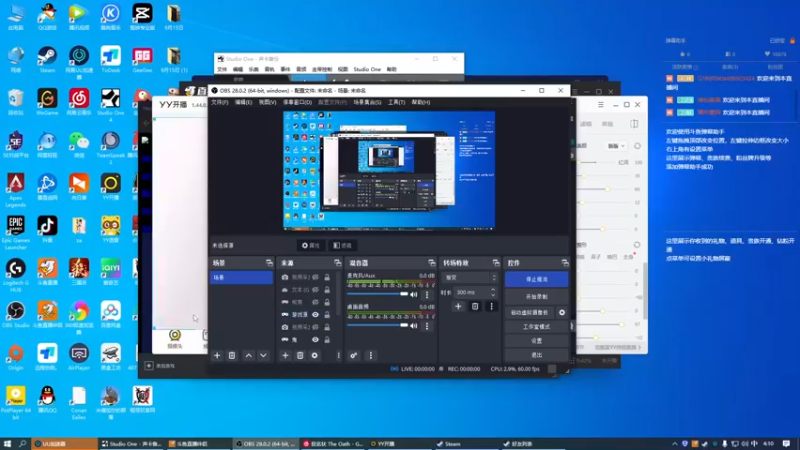Viewport: 800px width, 450px height.
Task: Click the Mic/Aux volume slider
Action: tap(378, 294)
